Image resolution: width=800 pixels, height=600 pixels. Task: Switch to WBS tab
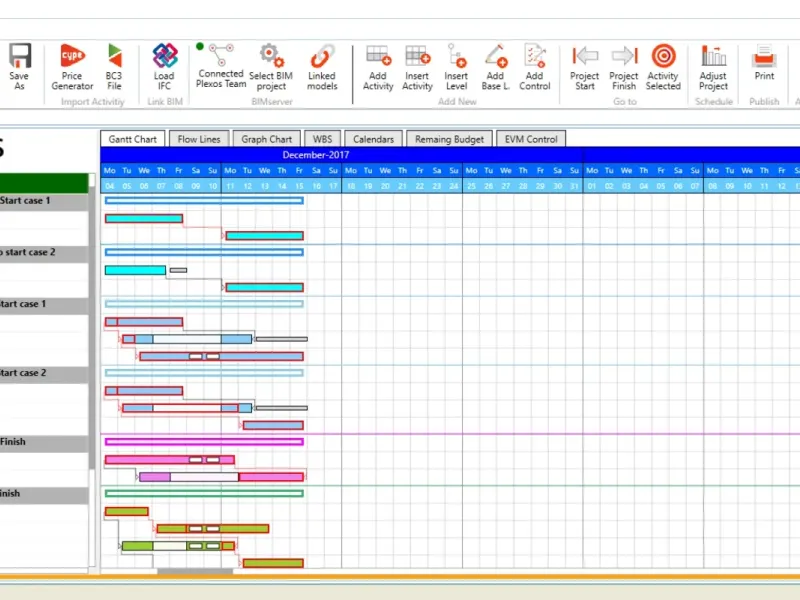coord(322,139)
